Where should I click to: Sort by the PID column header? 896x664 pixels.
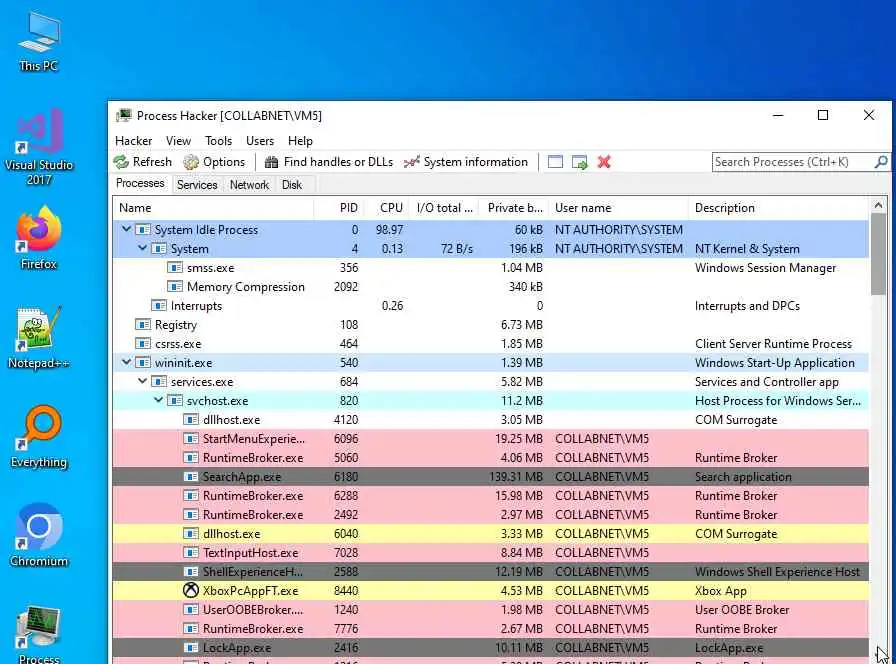coord(338,208)
